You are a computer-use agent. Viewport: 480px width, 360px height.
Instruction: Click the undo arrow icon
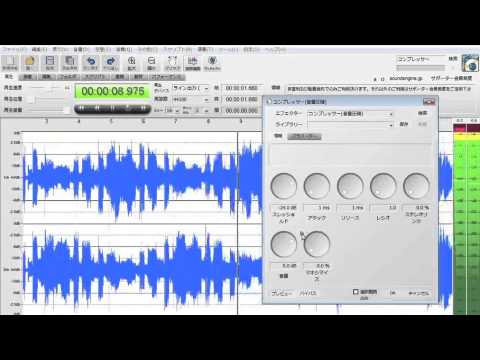click(x=90, y=63)
